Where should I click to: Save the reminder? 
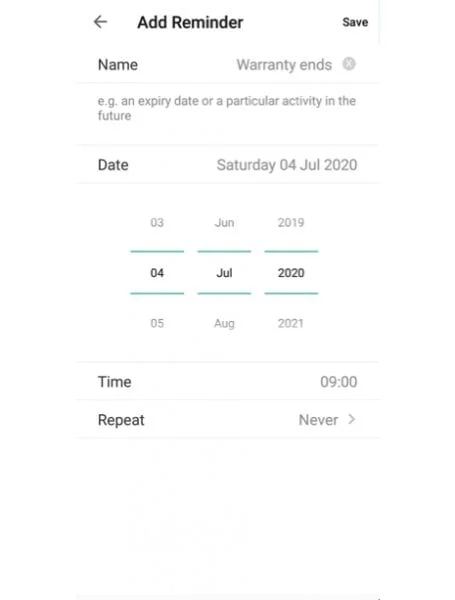coord(355,22)
